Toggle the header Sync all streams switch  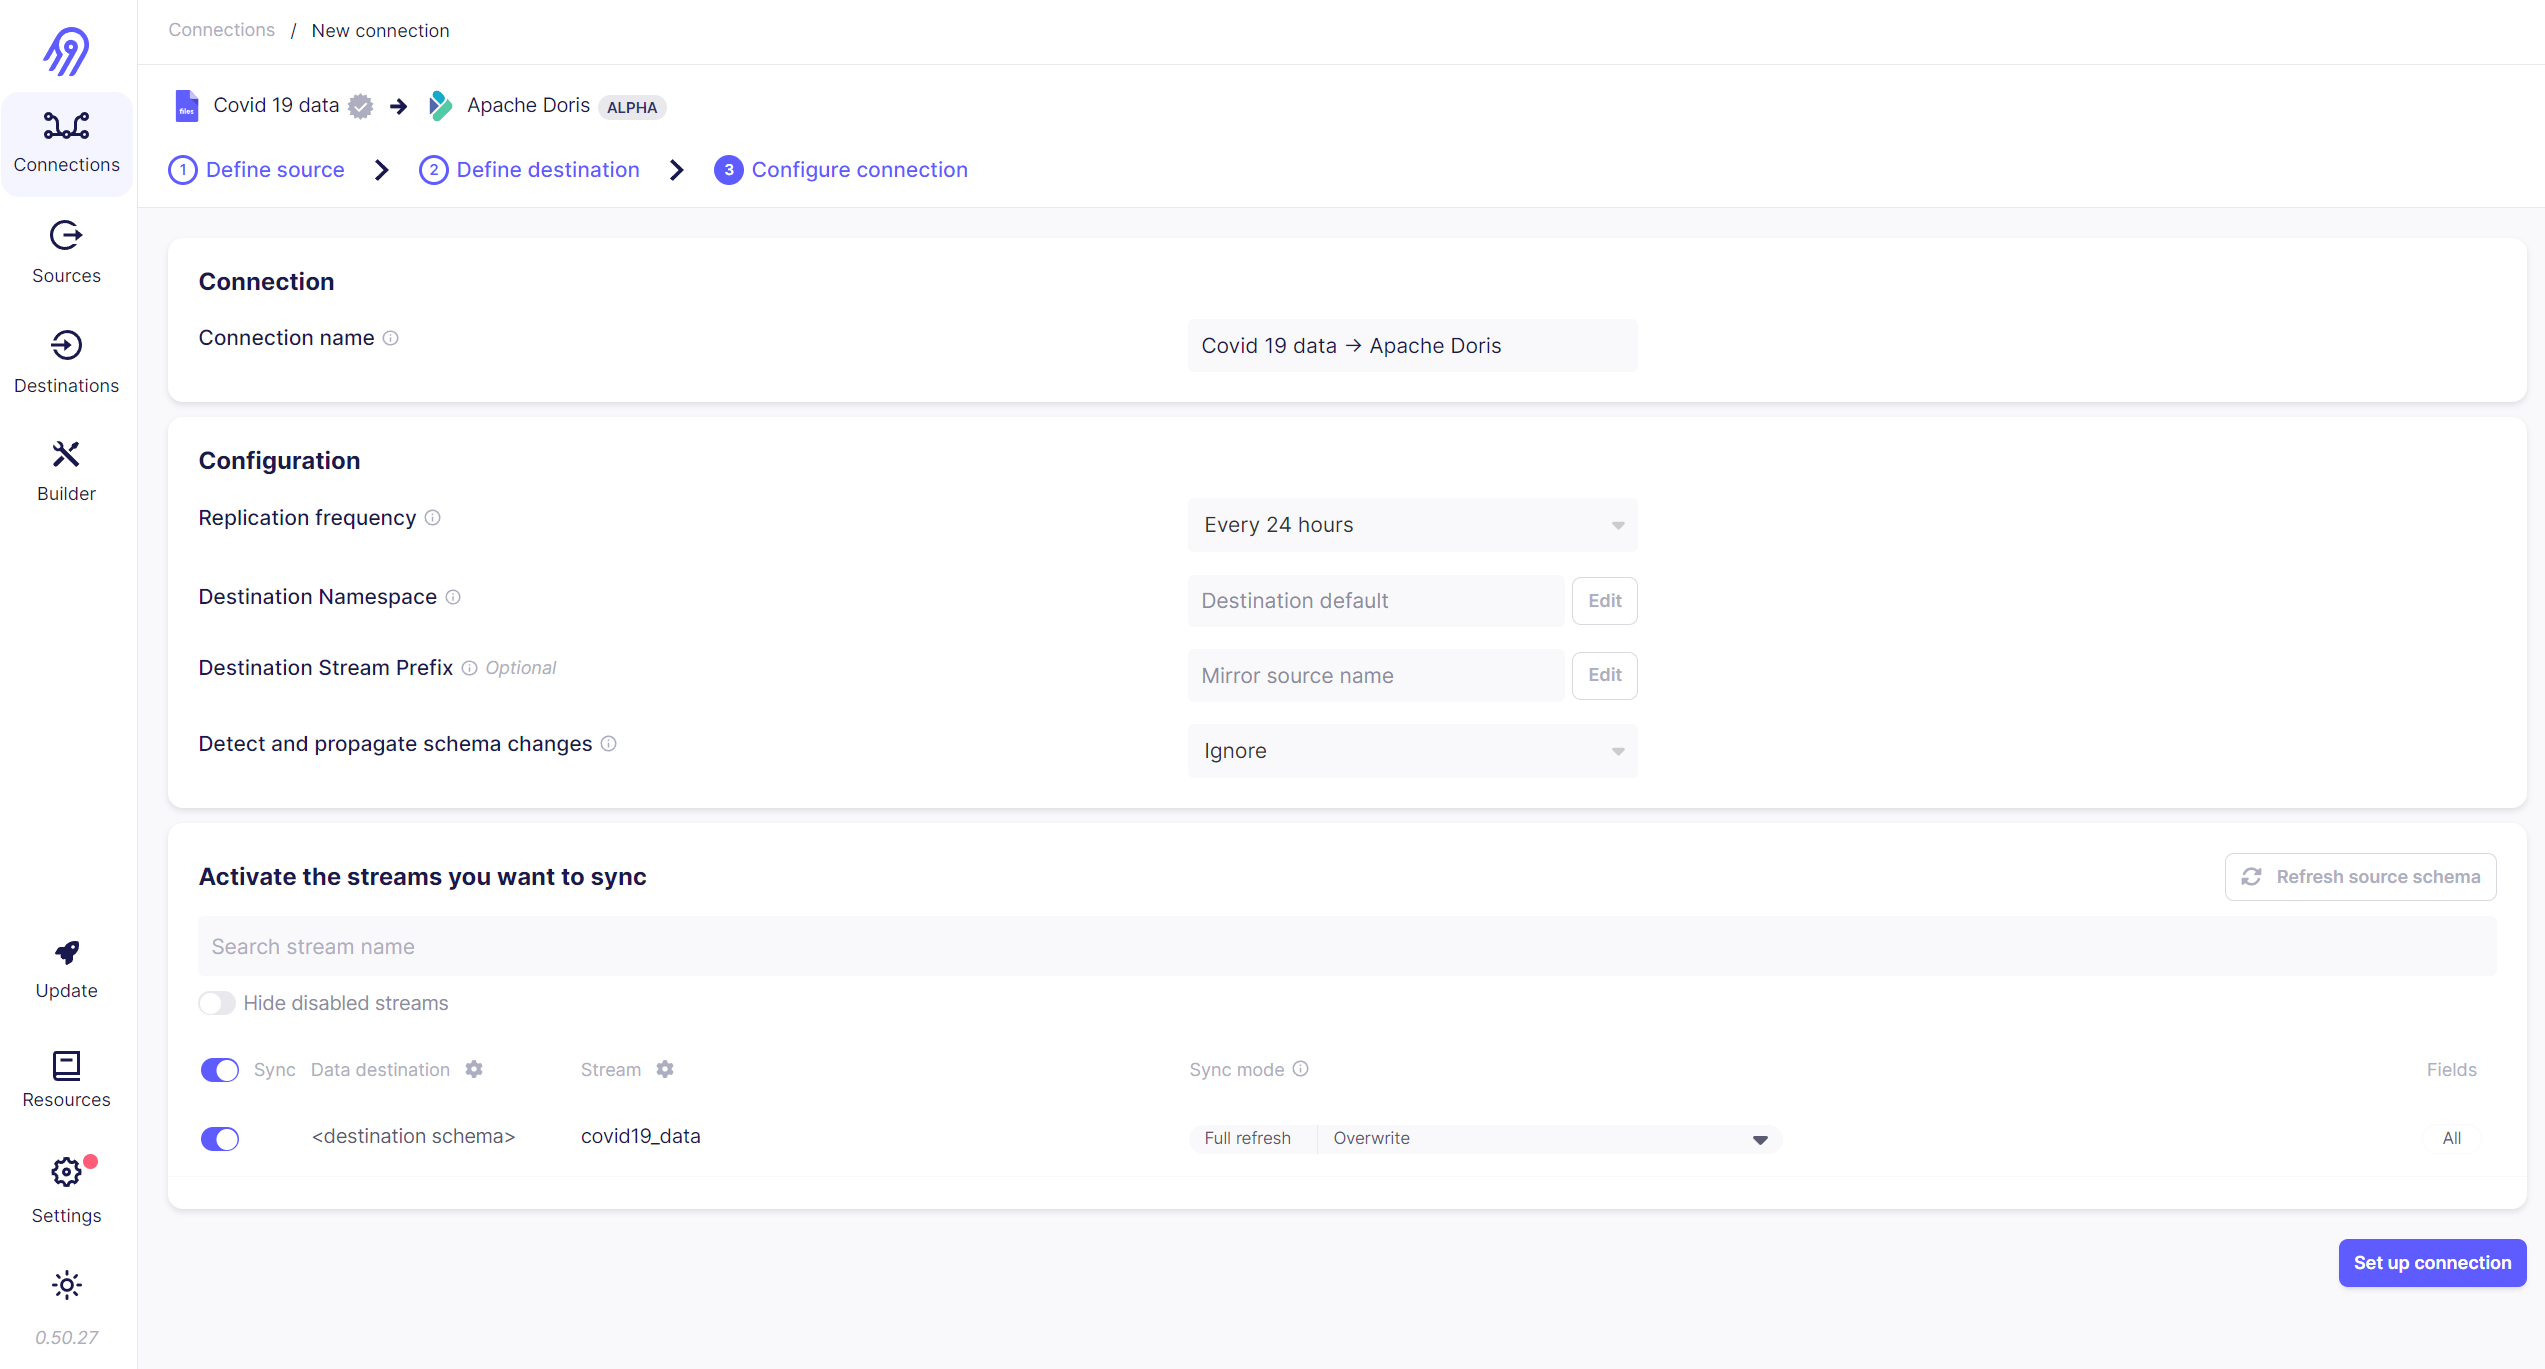[220, 1070]
